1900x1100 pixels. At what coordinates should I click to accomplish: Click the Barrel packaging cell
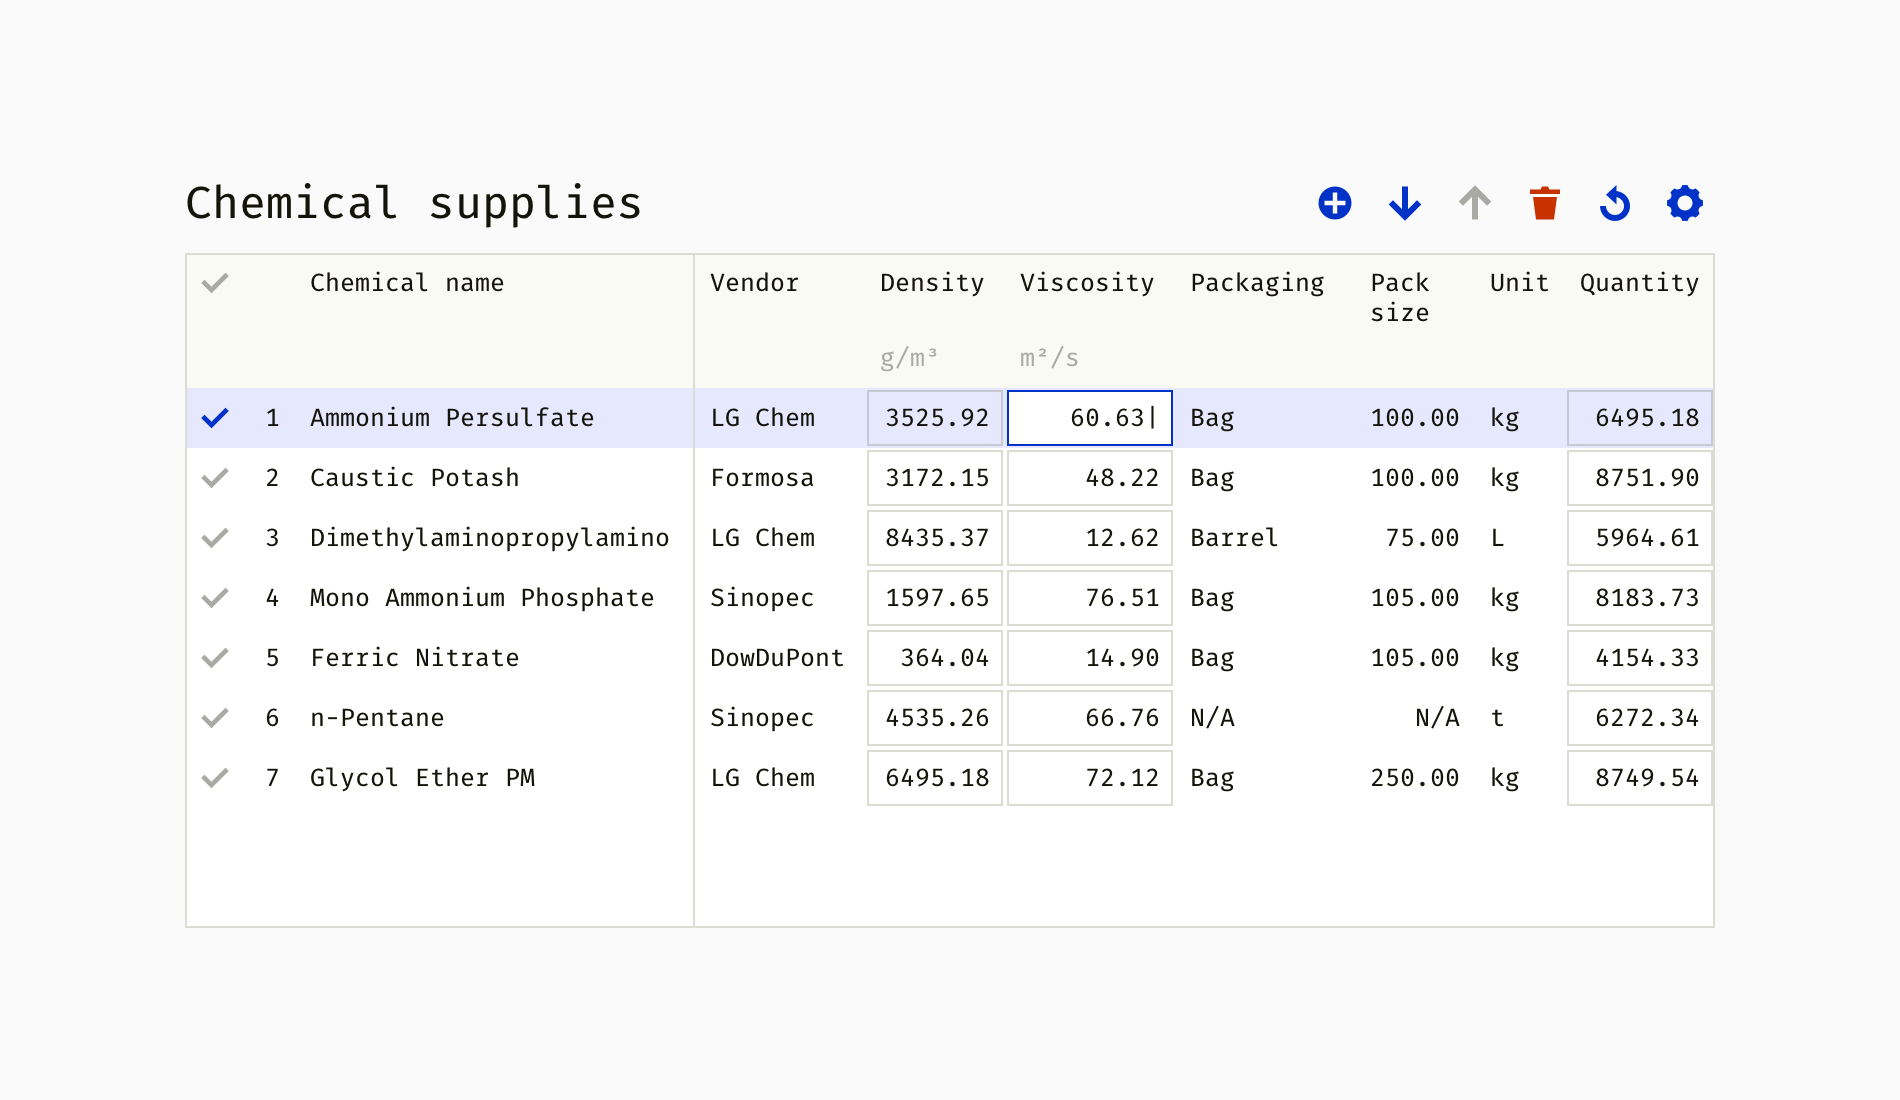click(x=1234, y=538)
